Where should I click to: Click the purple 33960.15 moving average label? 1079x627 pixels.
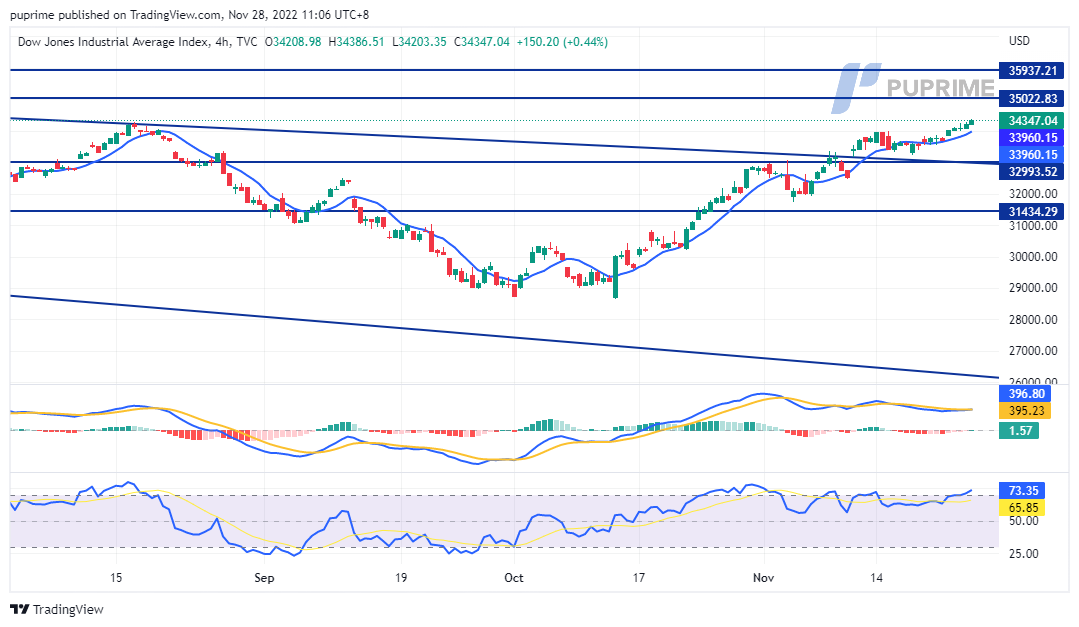pyautogui.click(x=1032, y=138)
